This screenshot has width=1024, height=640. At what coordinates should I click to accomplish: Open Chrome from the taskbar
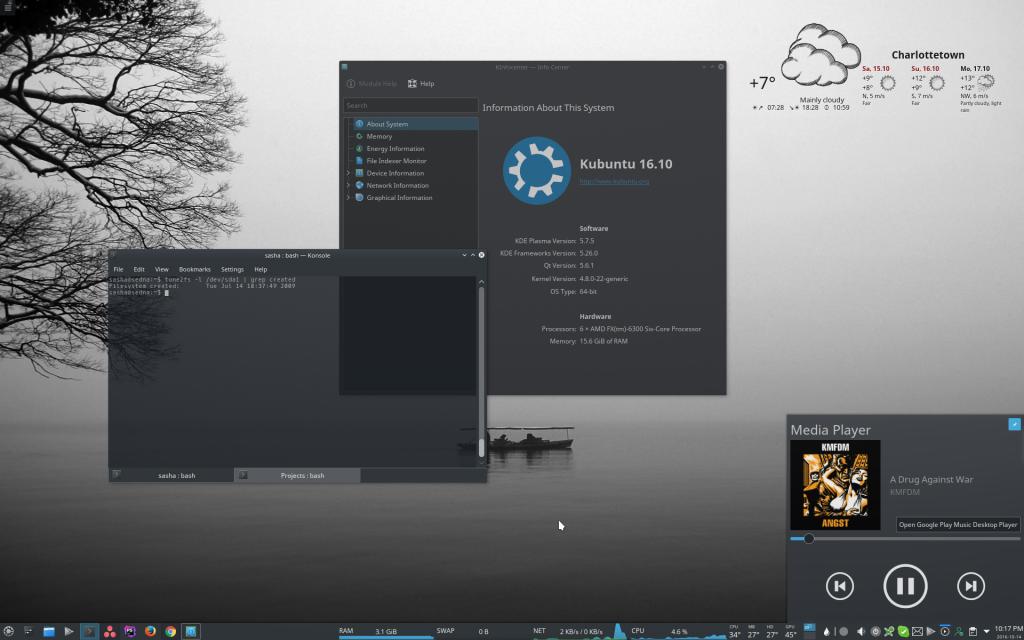[171, 631]
